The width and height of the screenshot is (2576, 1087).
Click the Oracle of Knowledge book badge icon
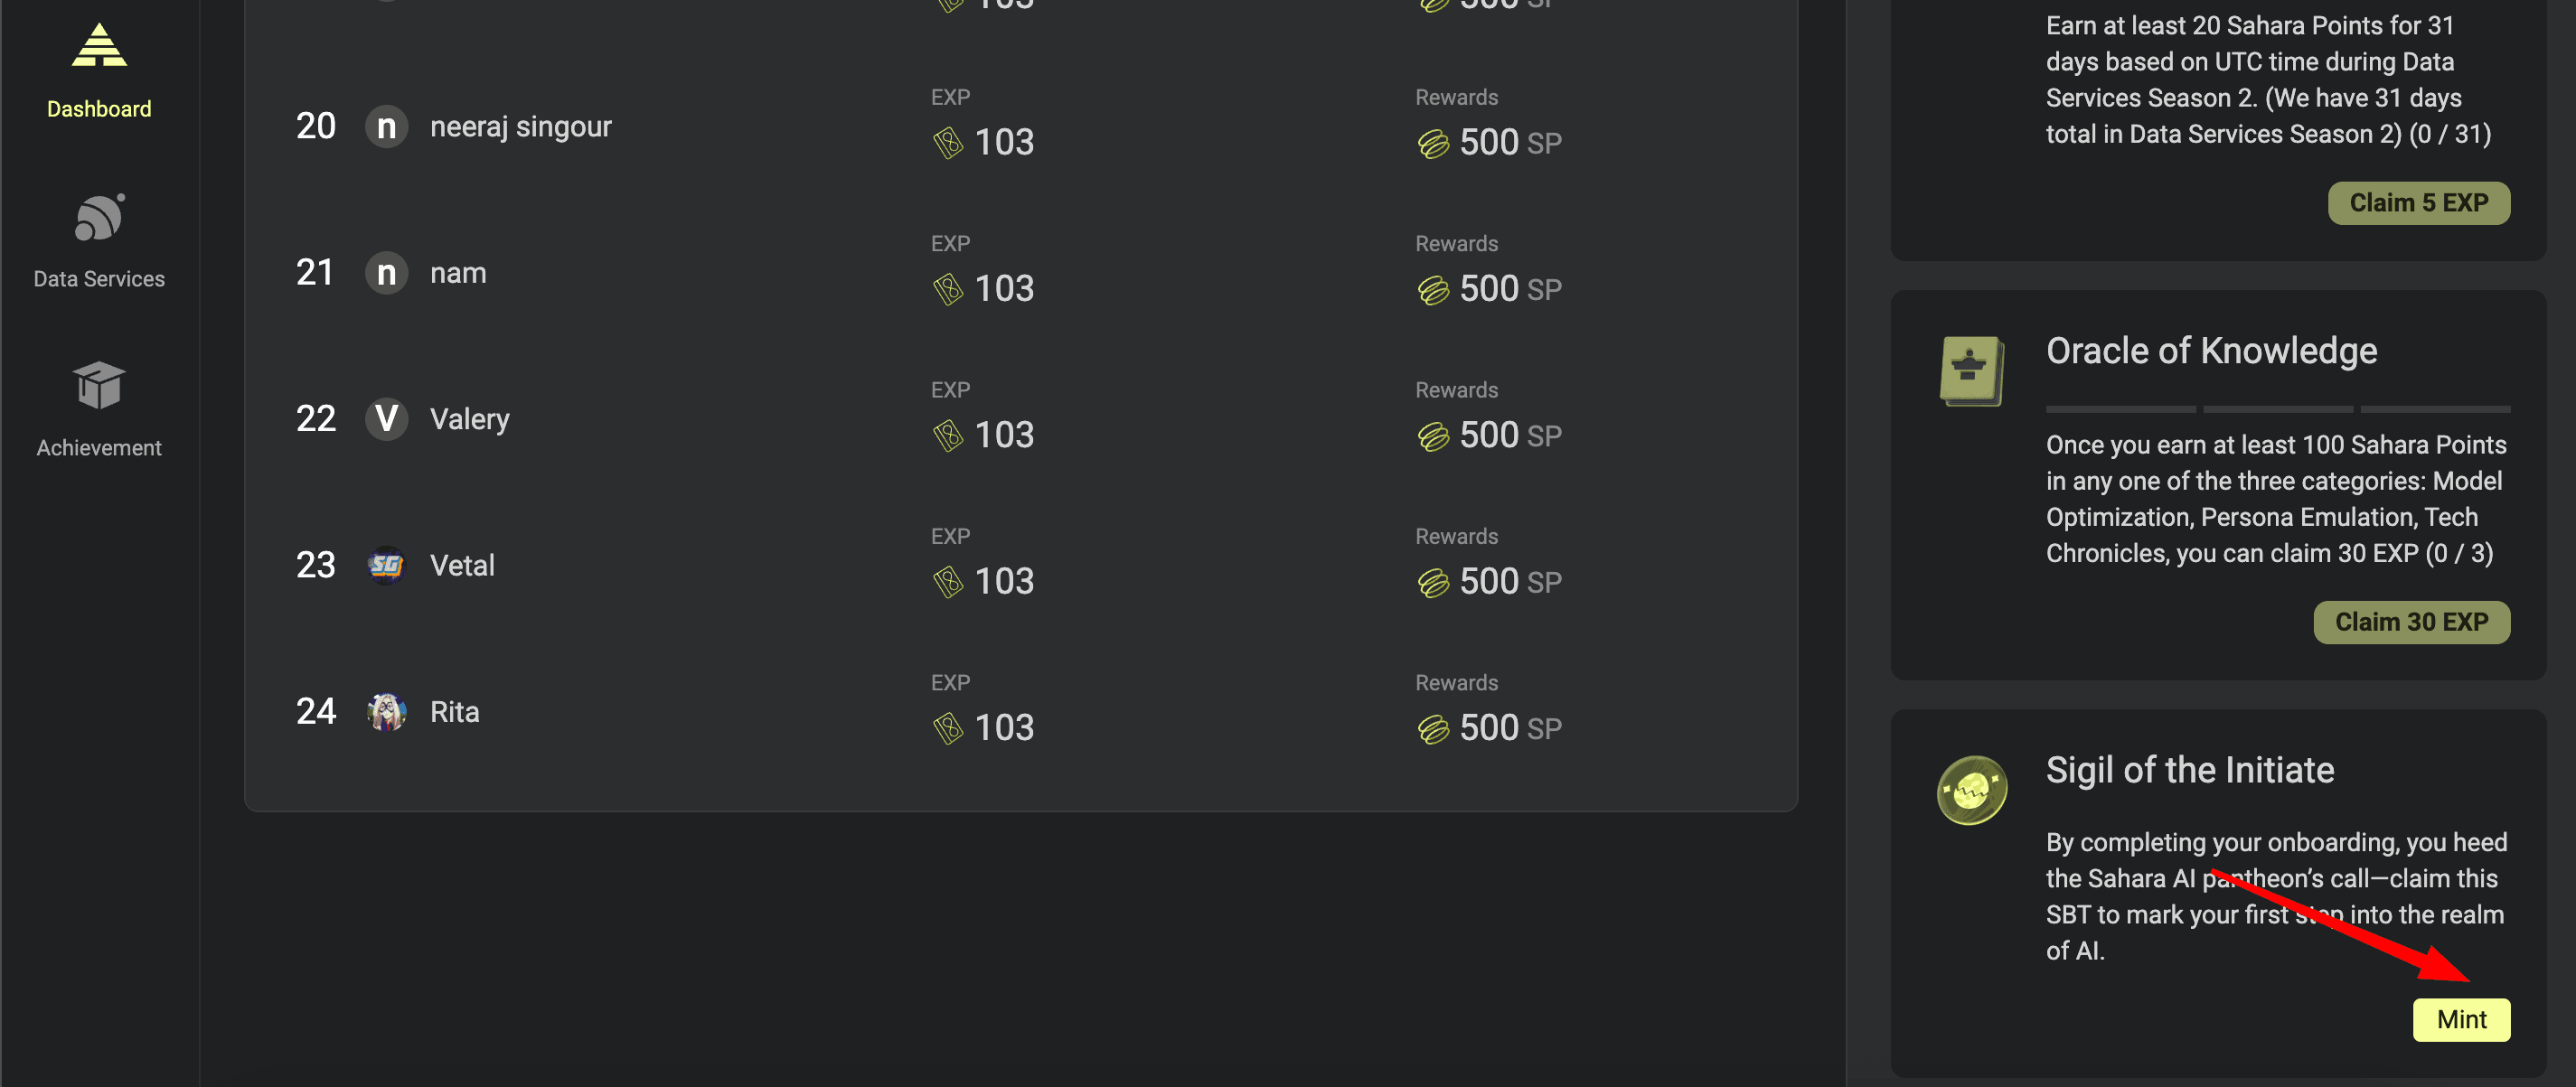[x=1971, y=371]
